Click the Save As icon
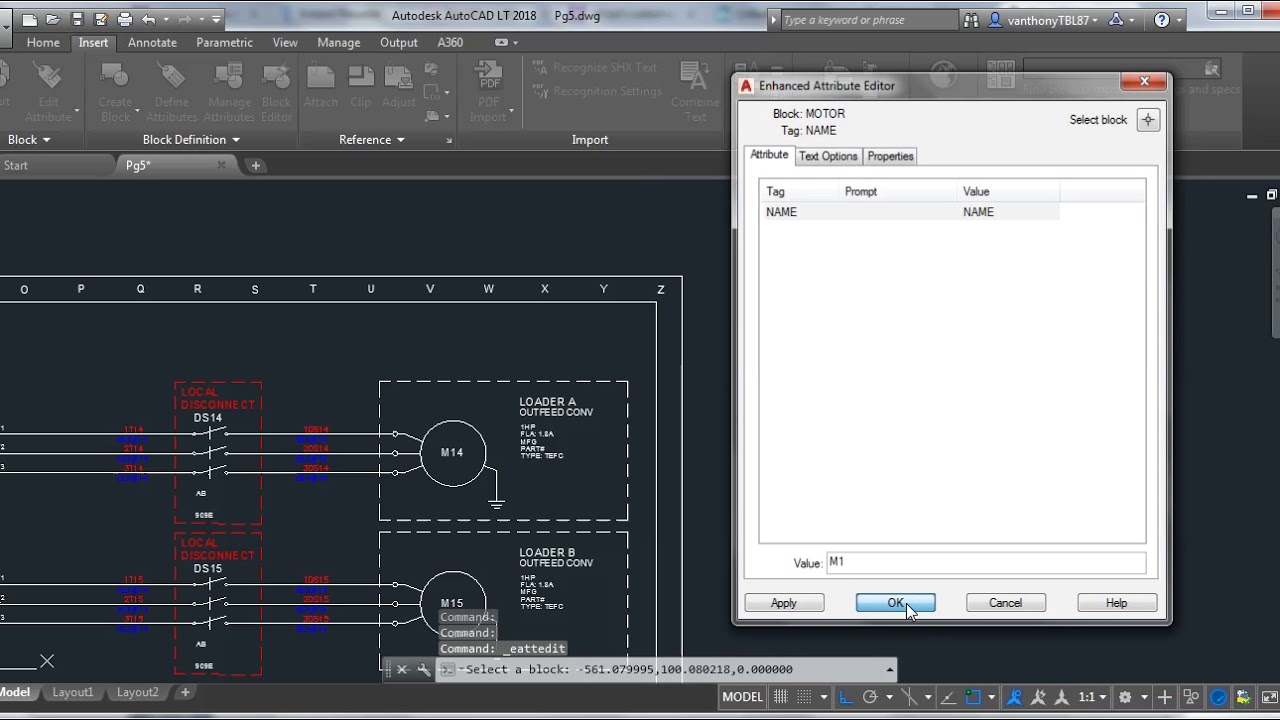 click(100, 19)
